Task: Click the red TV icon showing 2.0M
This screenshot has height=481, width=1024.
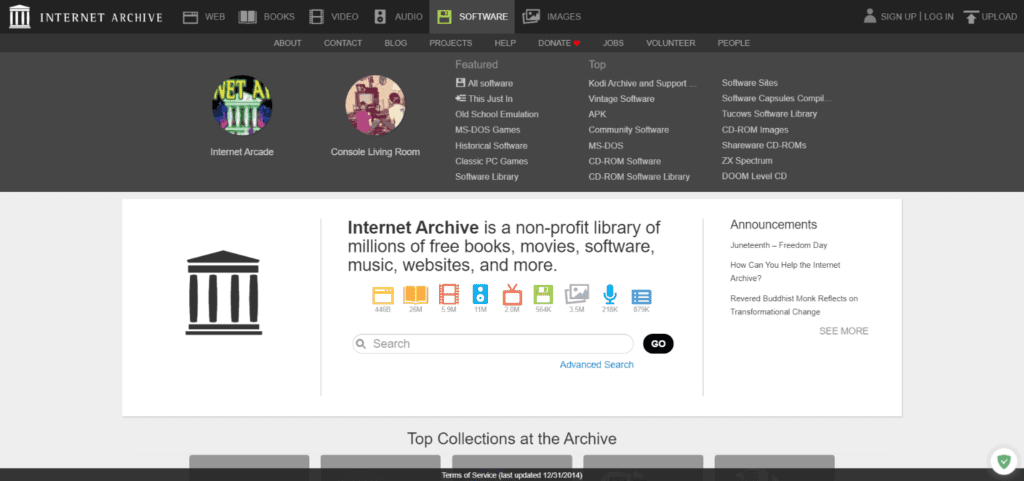Action: tap(512, 294)
